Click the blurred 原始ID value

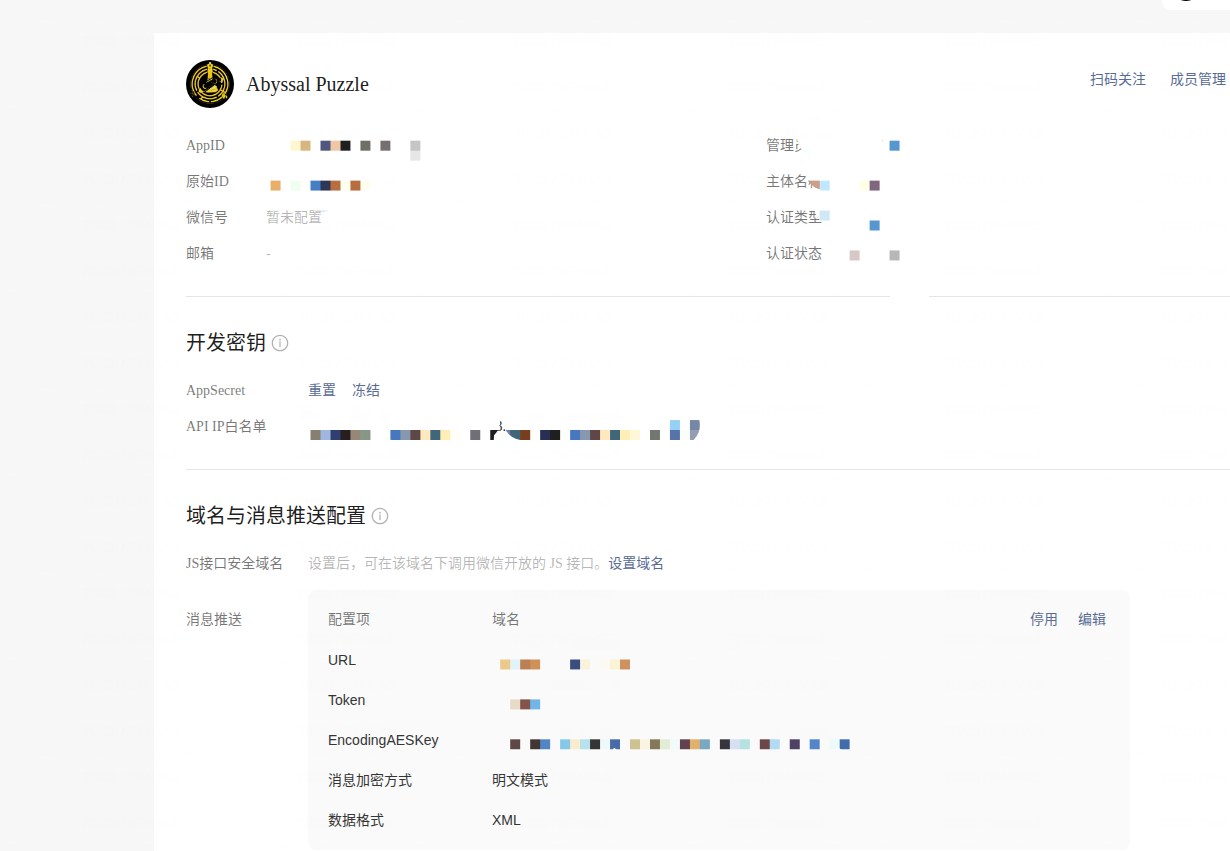320,185
